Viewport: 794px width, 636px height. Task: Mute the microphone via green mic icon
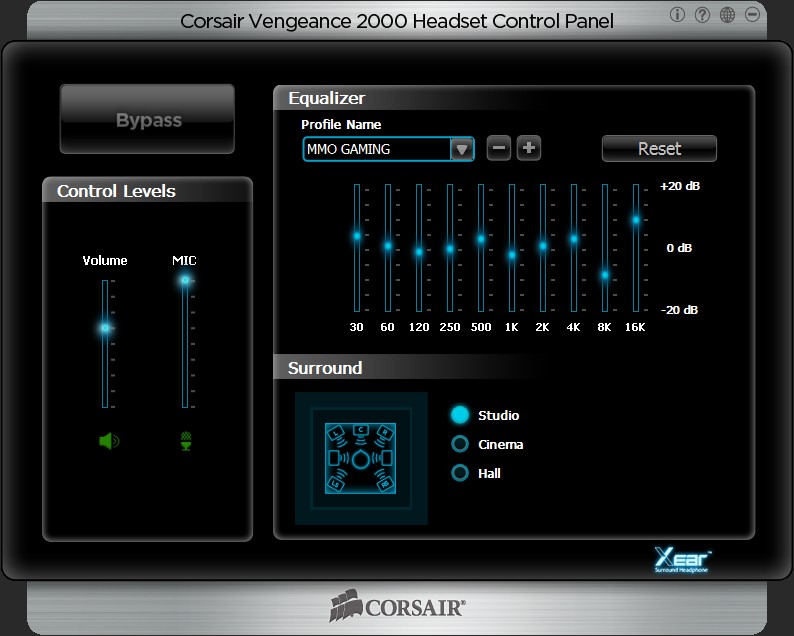coord(185,440)
